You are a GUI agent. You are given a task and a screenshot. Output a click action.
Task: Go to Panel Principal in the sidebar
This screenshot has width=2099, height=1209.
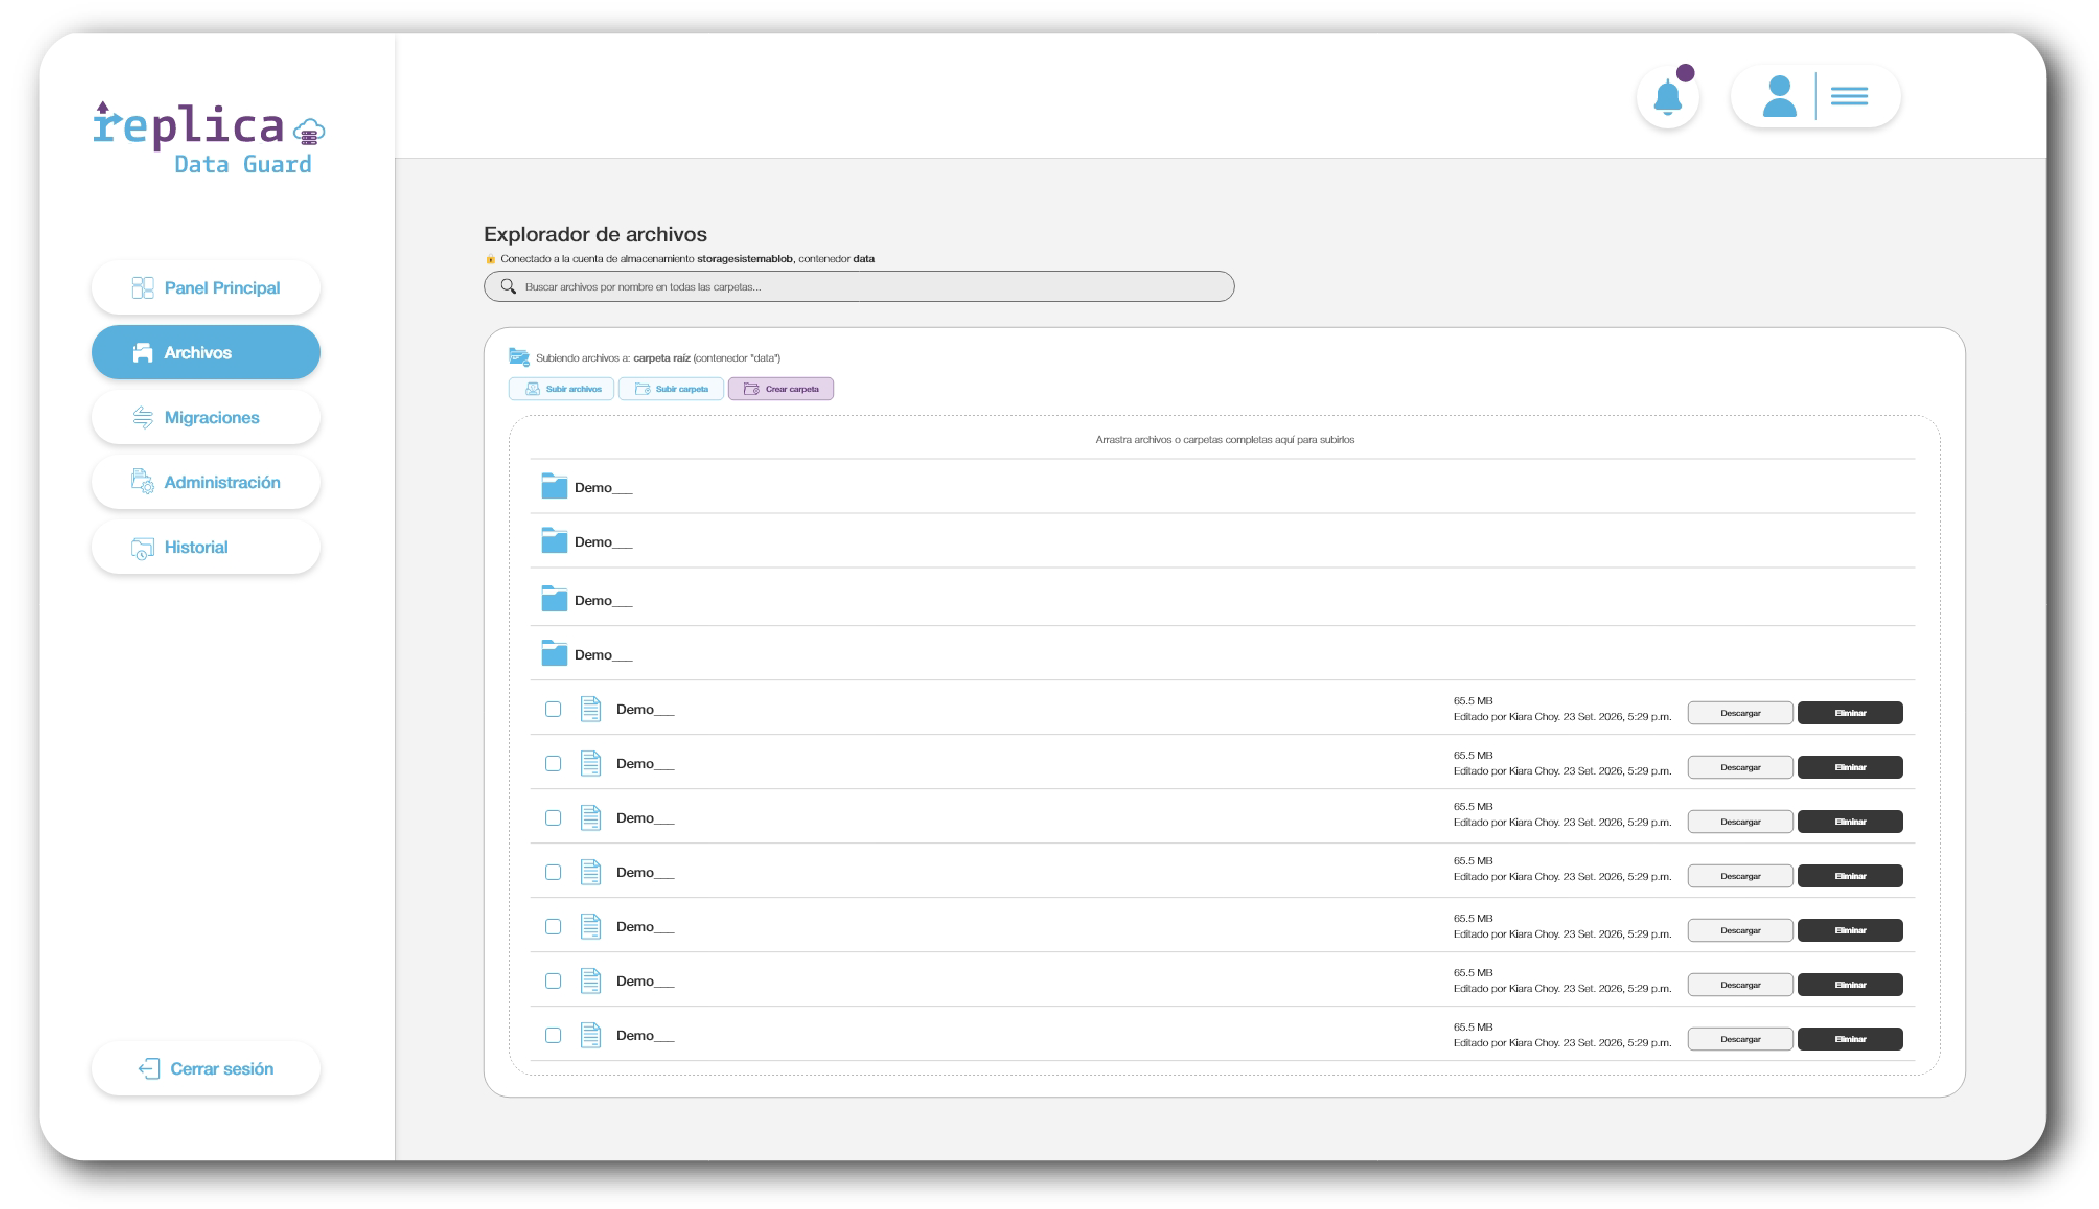tap(206, 288)
